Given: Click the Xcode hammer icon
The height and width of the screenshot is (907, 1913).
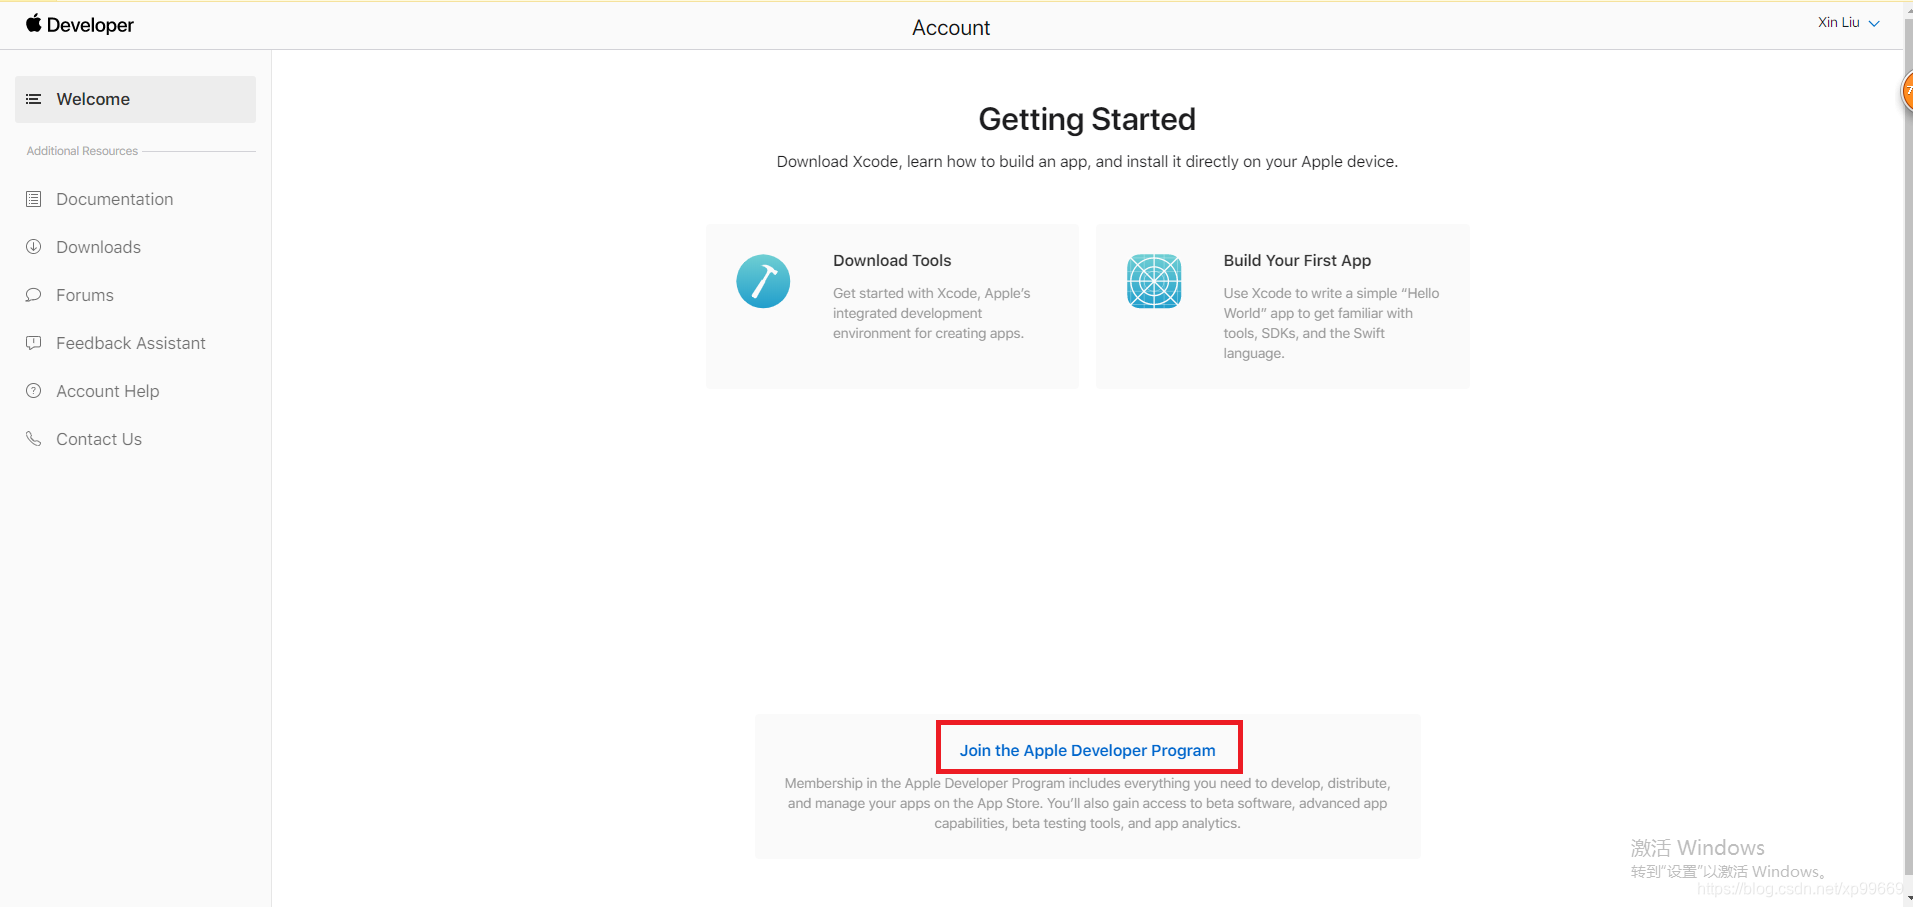Looking at the screenshot, I should pyautogui.click(x=763, y=281).
